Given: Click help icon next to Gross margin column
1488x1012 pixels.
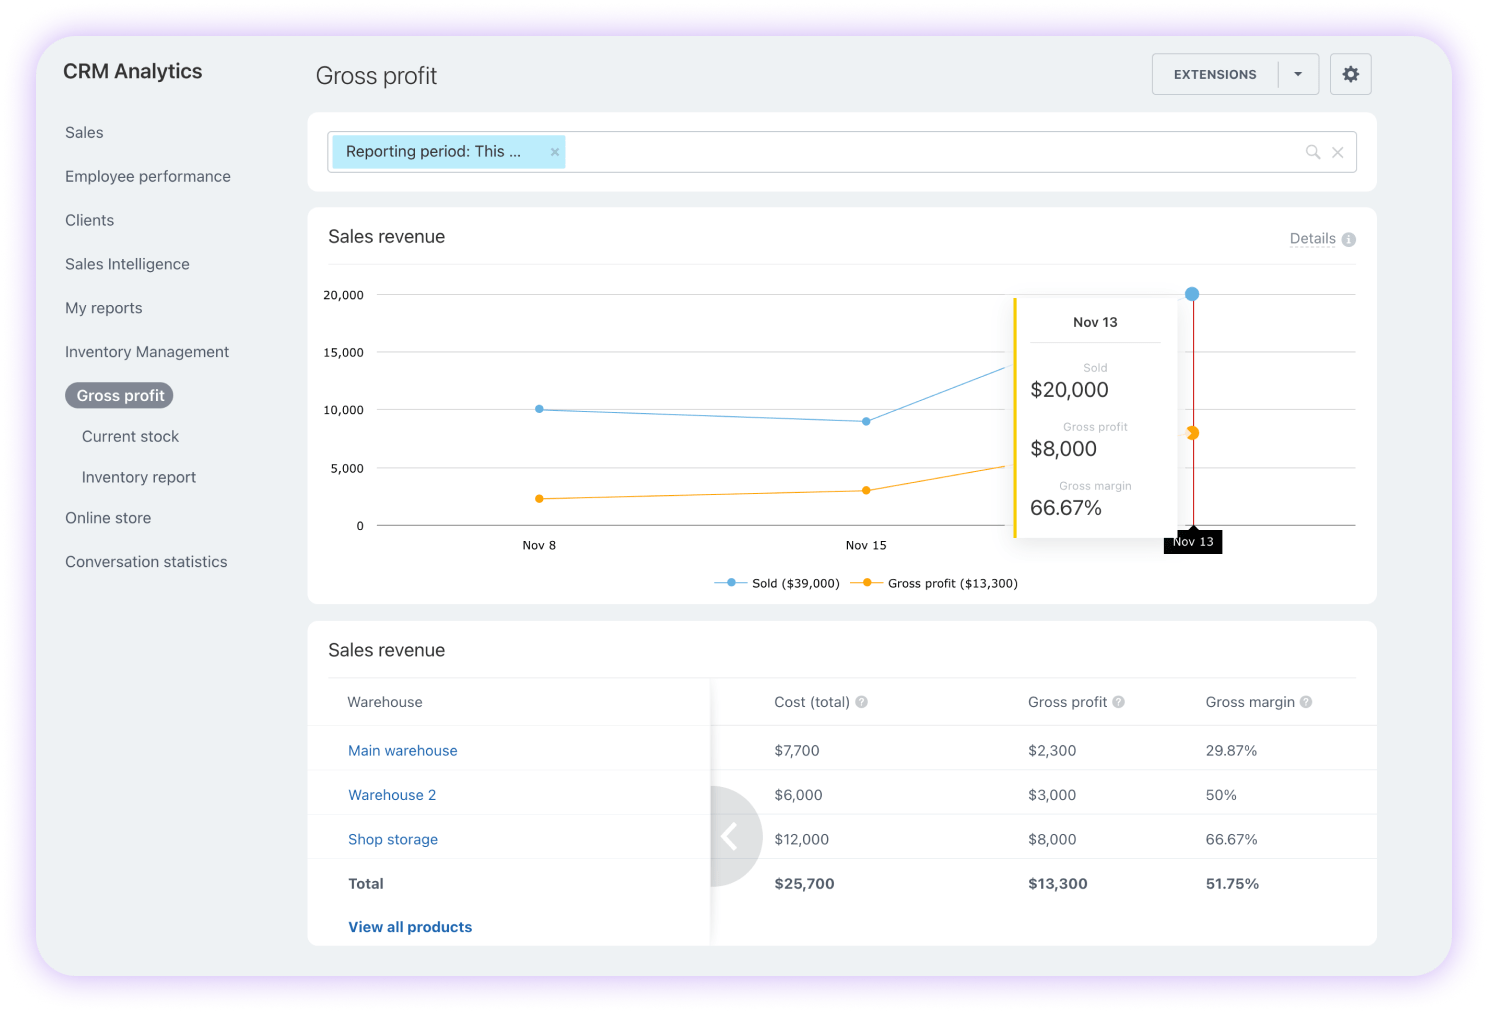Looking at the screenshot, I should pos(1306,702).
